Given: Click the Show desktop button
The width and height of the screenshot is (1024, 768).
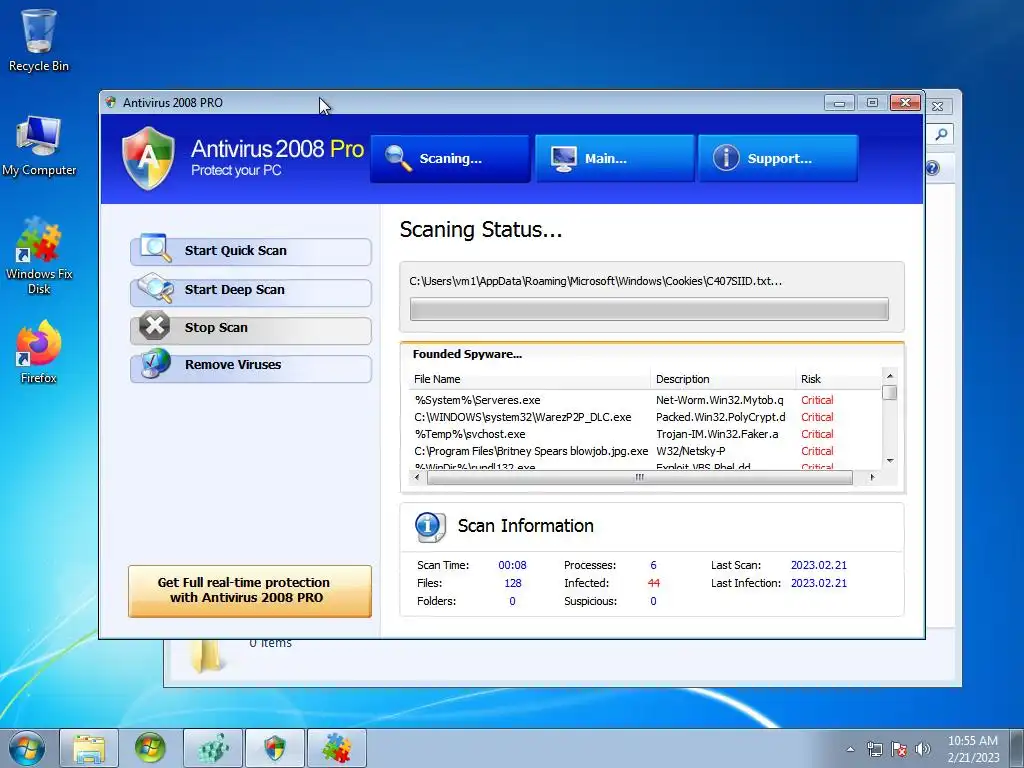Looking at the screenshot, I should [1017, 749].
